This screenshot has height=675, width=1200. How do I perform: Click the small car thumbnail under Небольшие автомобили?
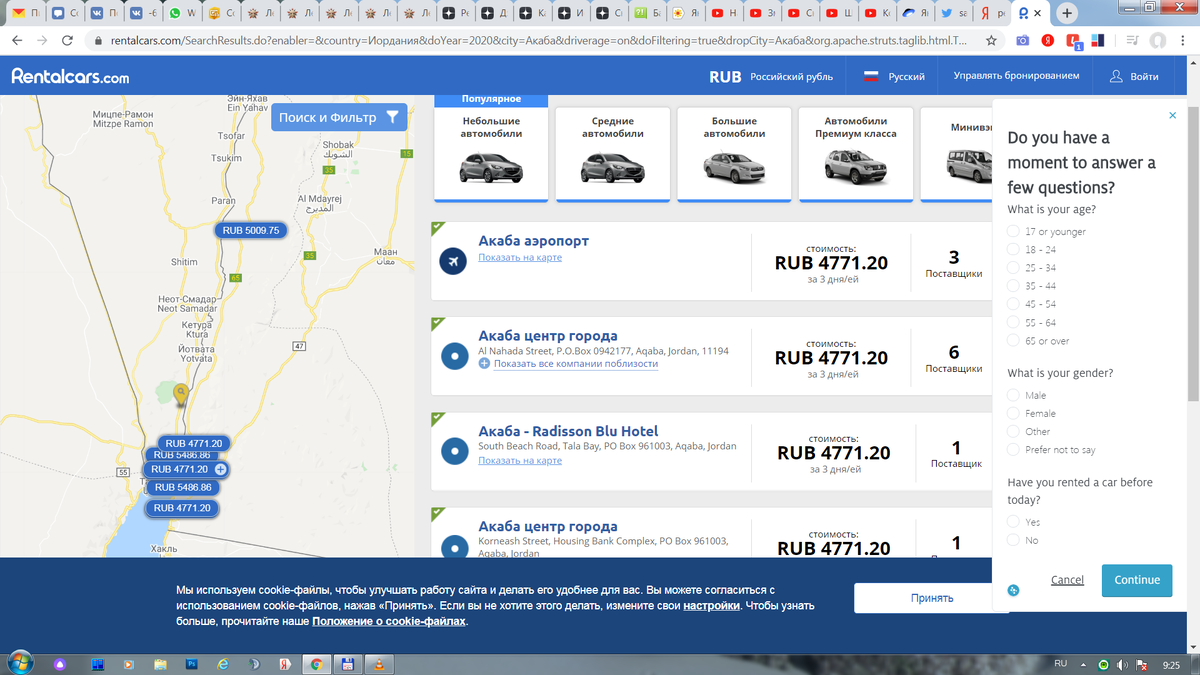(491, 167)
